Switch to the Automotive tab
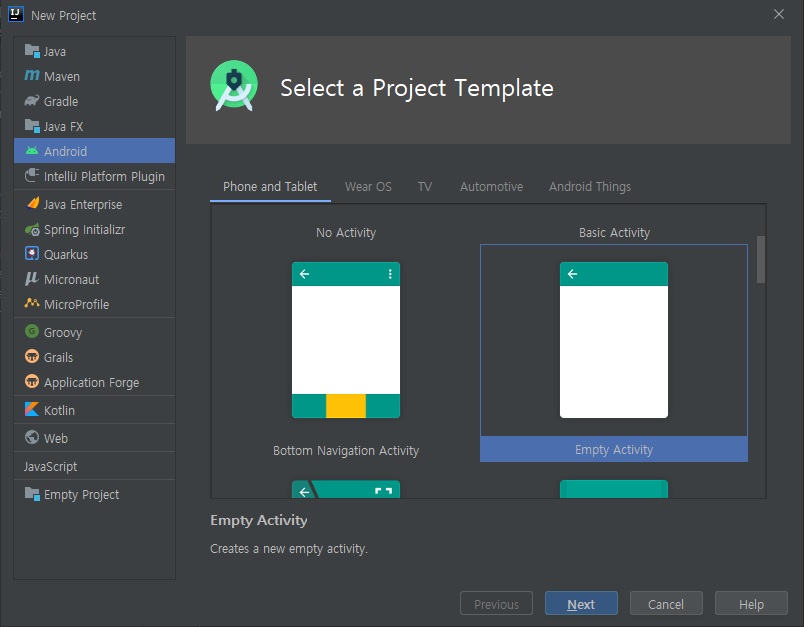Image resolution: width=804 pixels, height=627 pixels. click(491, 187)
